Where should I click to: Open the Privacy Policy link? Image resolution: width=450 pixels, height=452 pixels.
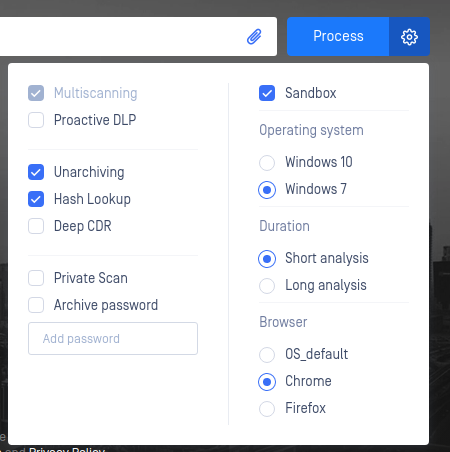coord(67,449)
